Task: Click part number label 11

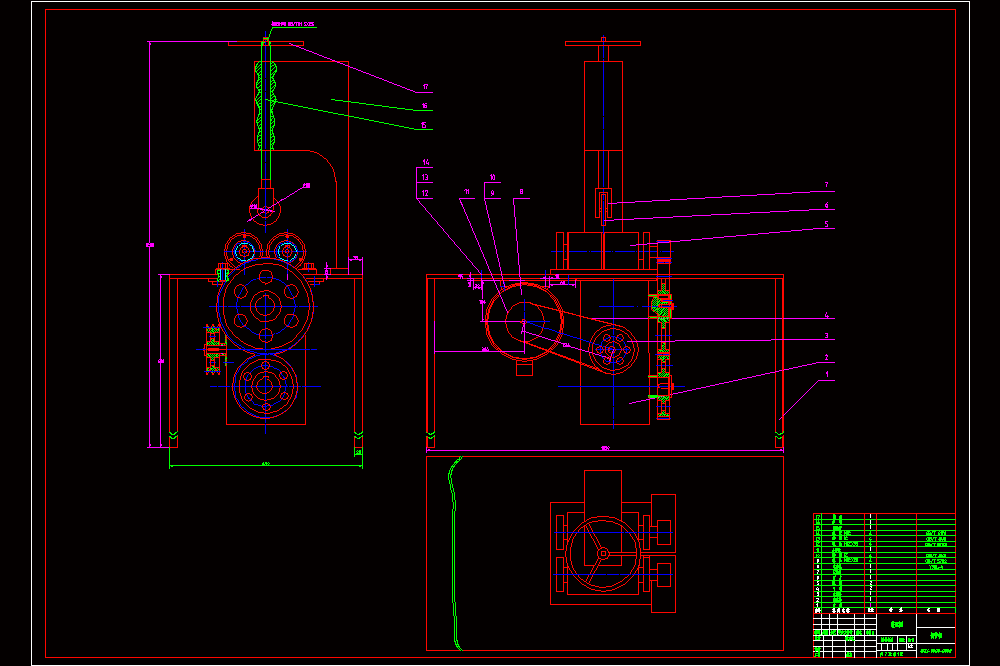Action: [x=467, y=191]
